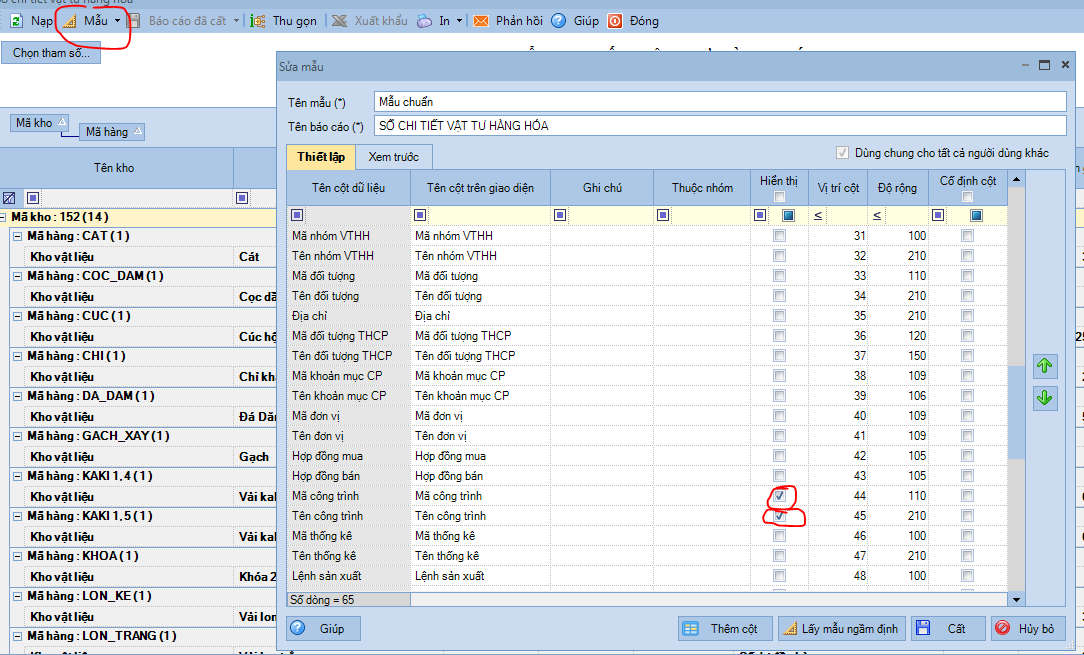Expand the Mẫu dropdown arrow
This screenshot has height=655, width=1084.
[117, 21]
